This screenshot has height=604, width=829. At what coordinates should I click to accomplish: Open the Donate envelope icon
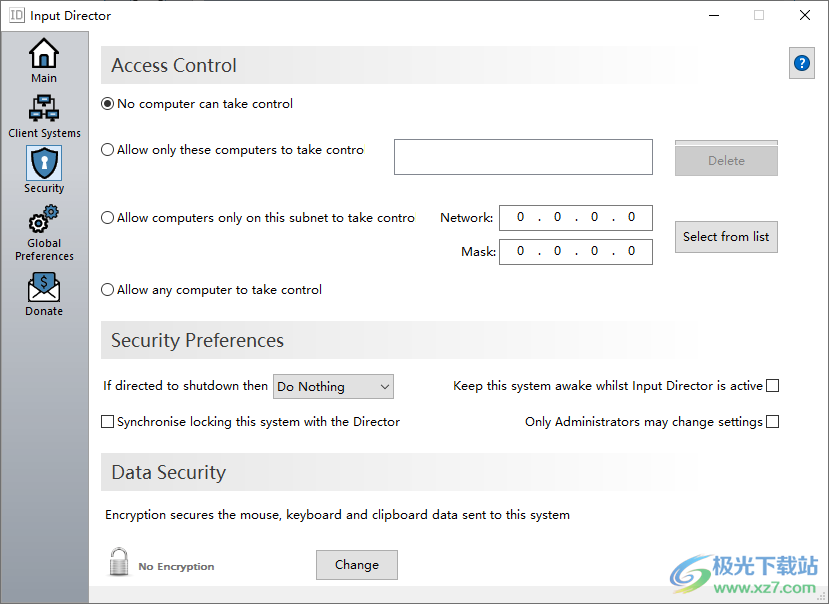coord(44,287)
